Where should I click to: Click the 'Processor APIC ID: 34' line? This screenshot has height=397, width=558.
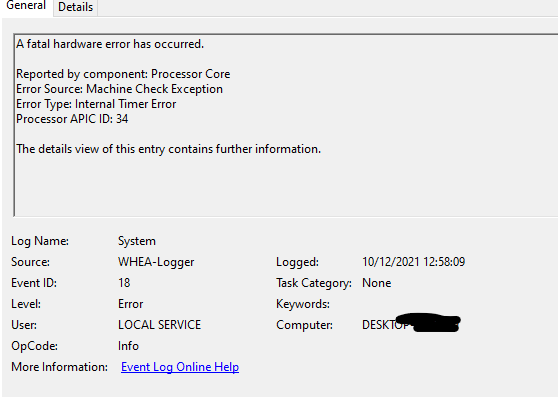[72, 119]
